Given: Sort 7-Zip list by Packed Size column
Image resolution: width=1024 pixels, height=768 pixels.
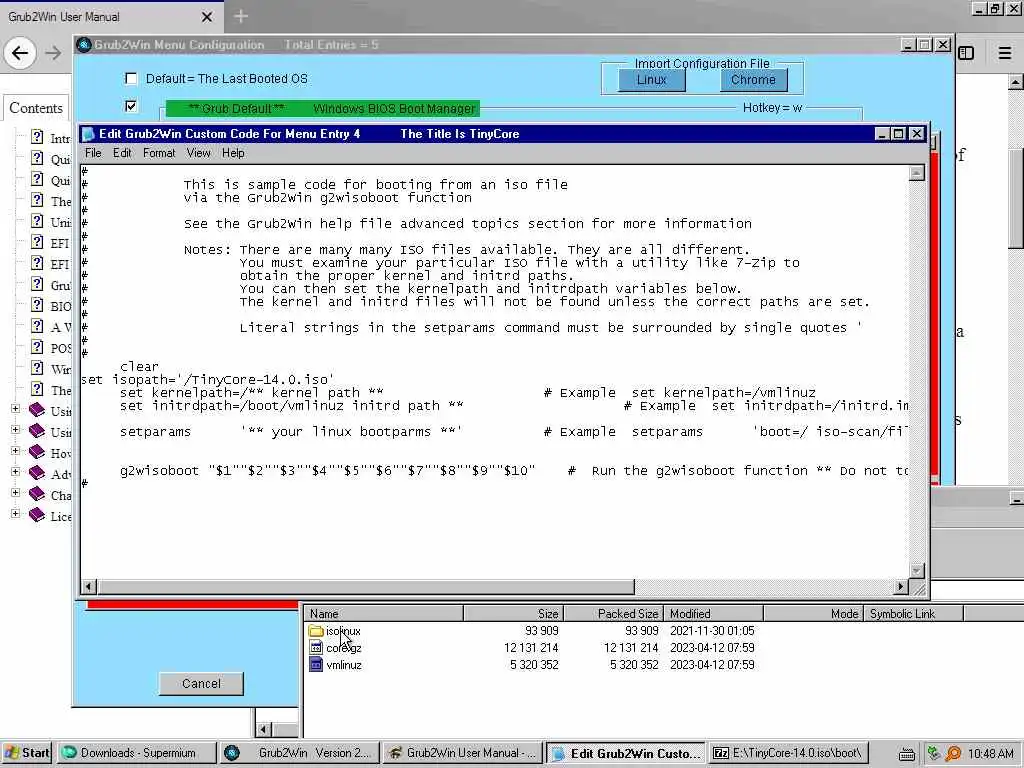Looking at the screenshot, I should 614,613.
